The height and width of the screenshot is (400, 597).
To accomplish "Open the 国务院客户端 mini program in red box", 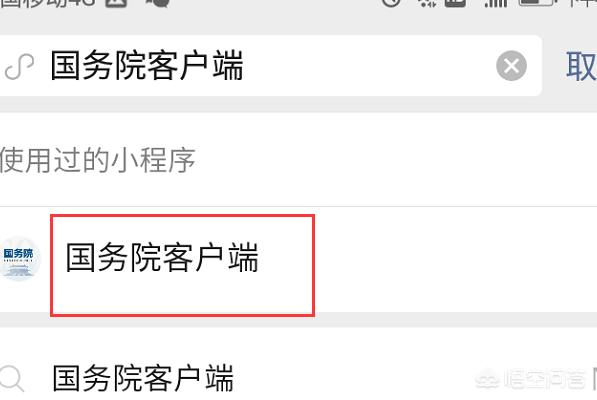I will pos(182,265).
